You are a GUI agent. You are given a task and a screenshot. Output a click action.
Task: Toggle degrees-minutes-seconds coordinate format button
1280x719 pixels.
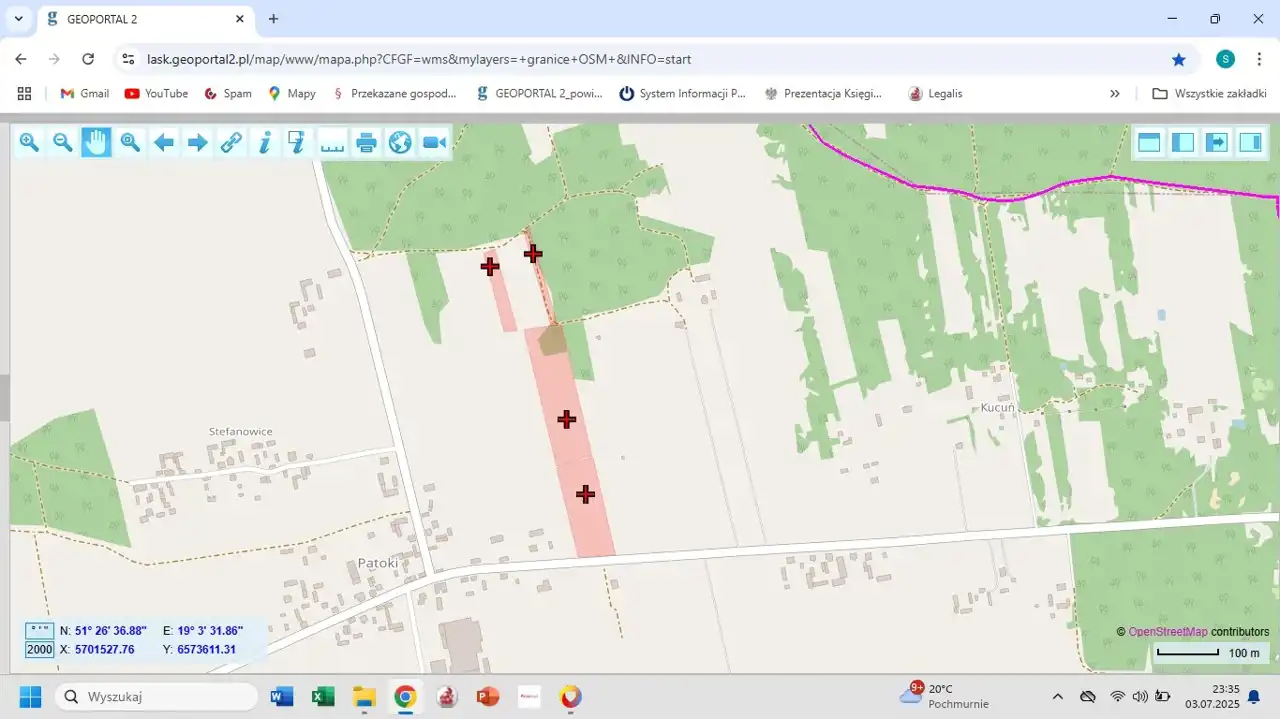(x=40, y=630)
